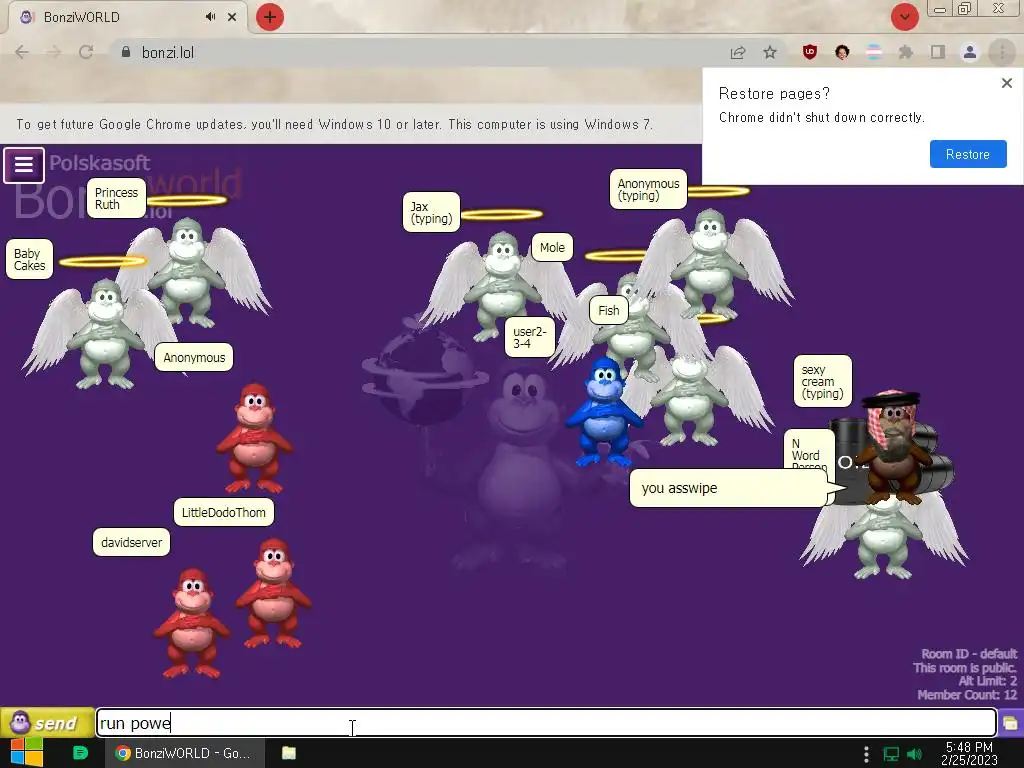The height and width of the screenshot is (768, 1024).
Task: Click the LittleDodoThom name tag
Action: pos(223,512)
